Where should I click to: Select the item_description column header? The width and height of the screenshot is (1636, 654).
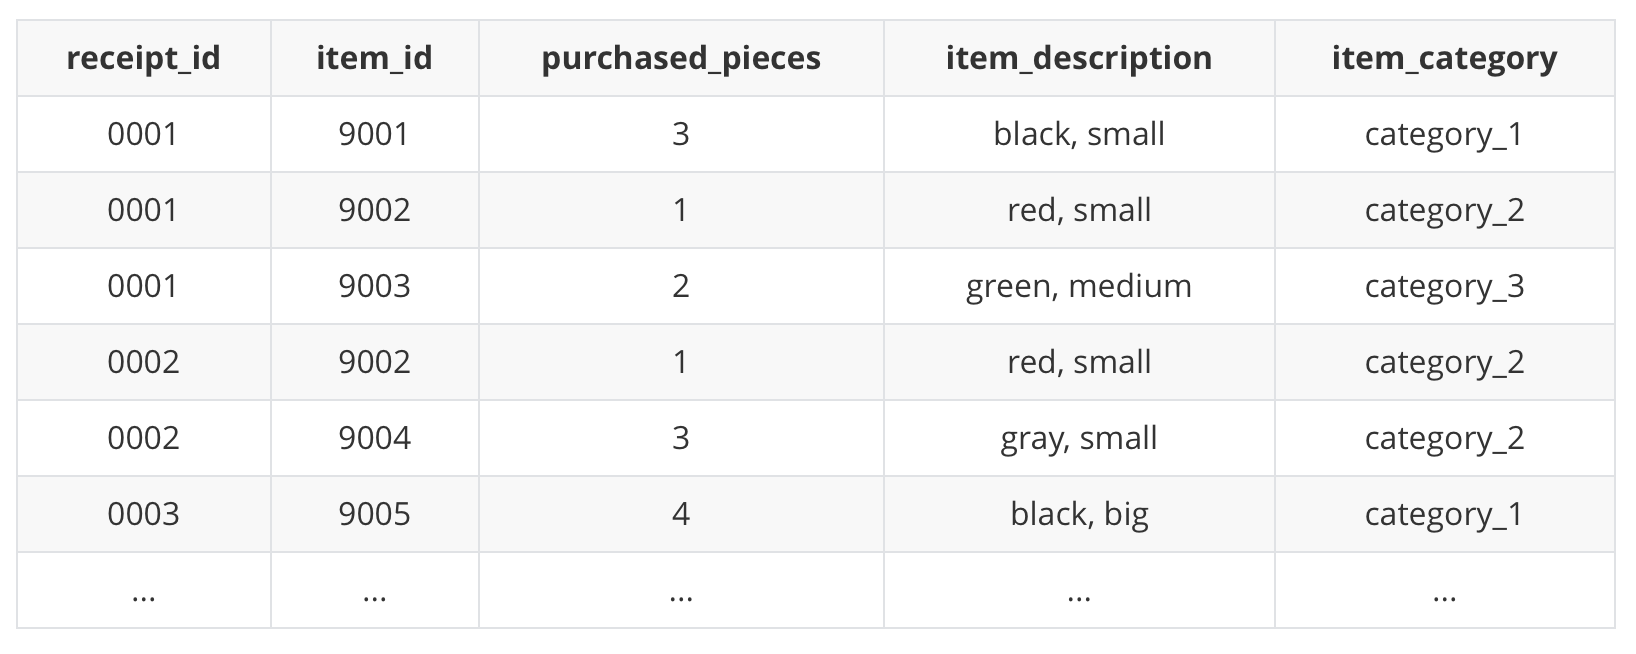[x=1079, y=58]
